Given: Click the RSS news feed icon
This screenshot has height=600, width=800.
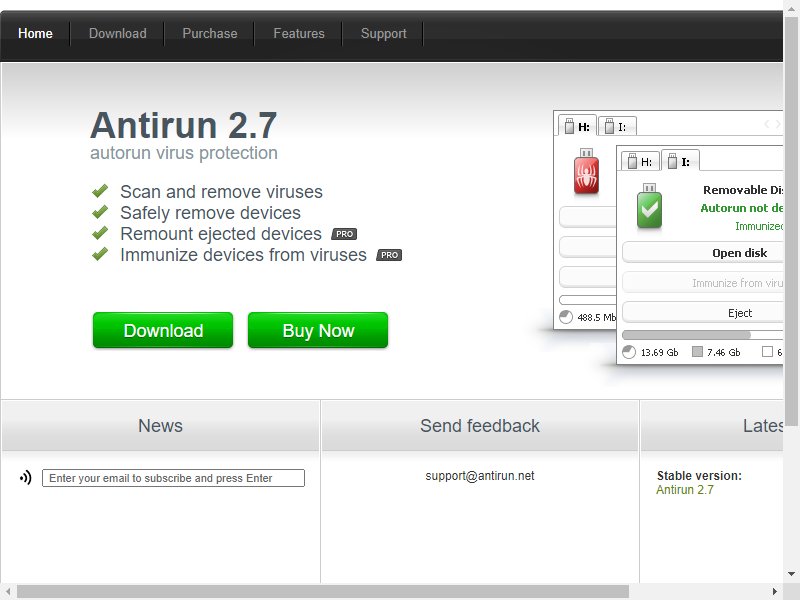Looking at the screenshot, I should pos(26,478).
